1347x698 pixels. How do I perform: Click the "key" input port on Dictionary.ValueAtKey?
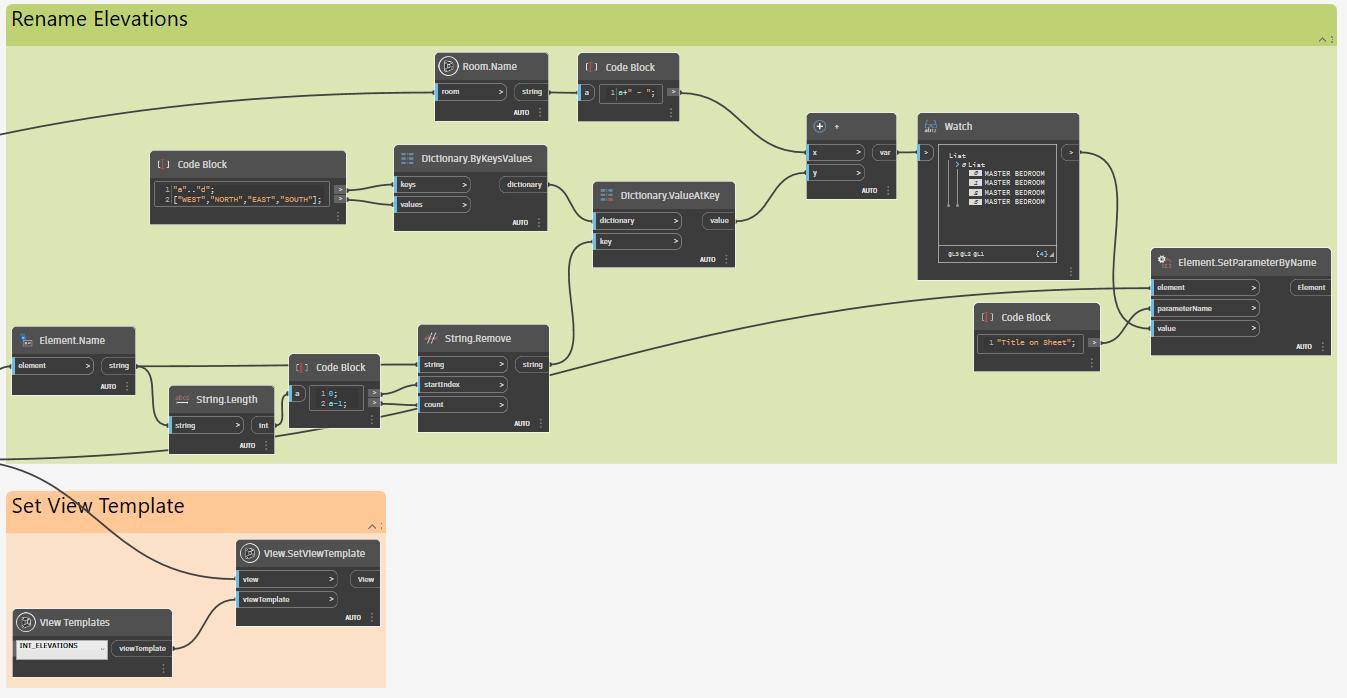pos(638,241)
